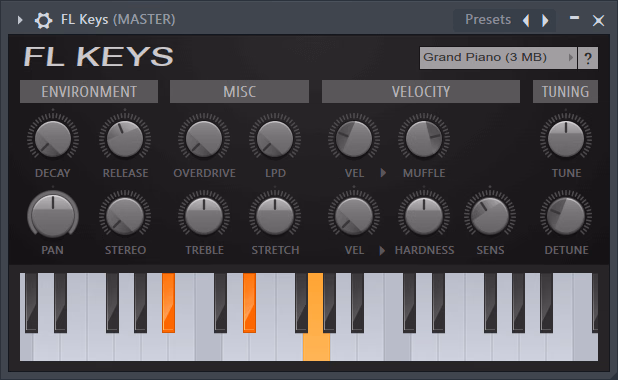
Task: Click the DETUNE label
Action: (x=566, y=250)
